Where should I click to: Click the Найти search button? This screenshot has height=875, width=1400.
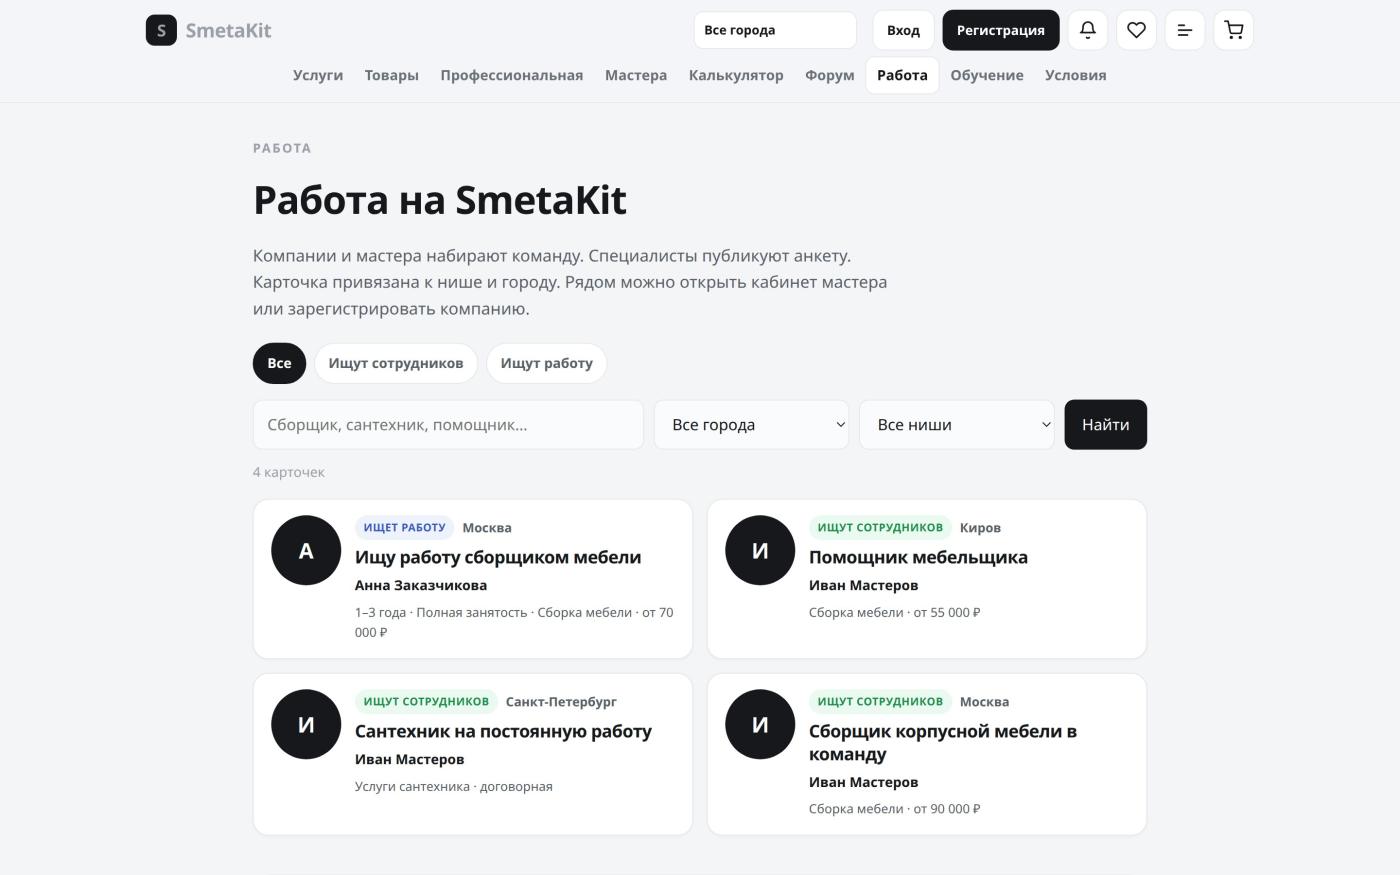pos(1105,425)
